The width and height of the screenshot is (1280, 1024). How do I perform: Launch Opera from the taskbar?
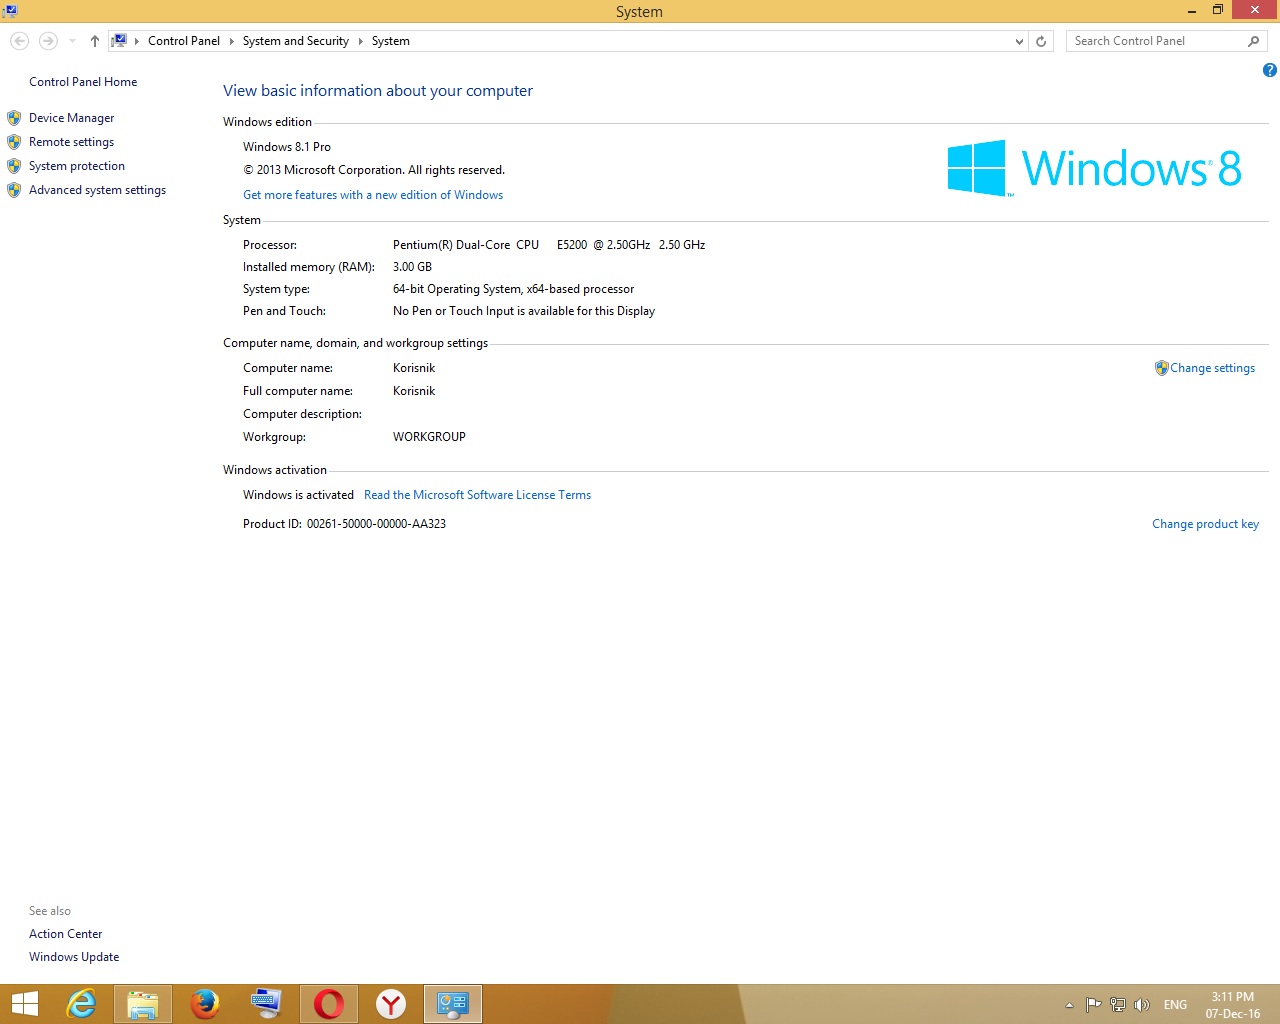point(329,1004)
